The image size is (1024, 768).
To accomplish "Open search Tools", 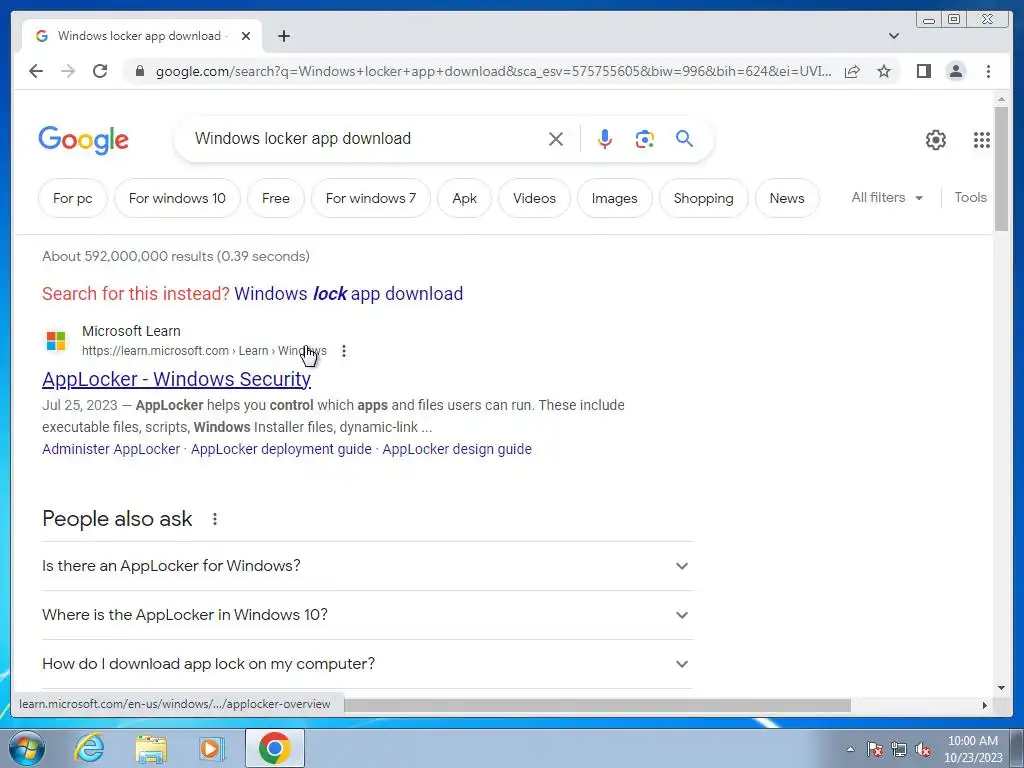I will pos(970,197).
